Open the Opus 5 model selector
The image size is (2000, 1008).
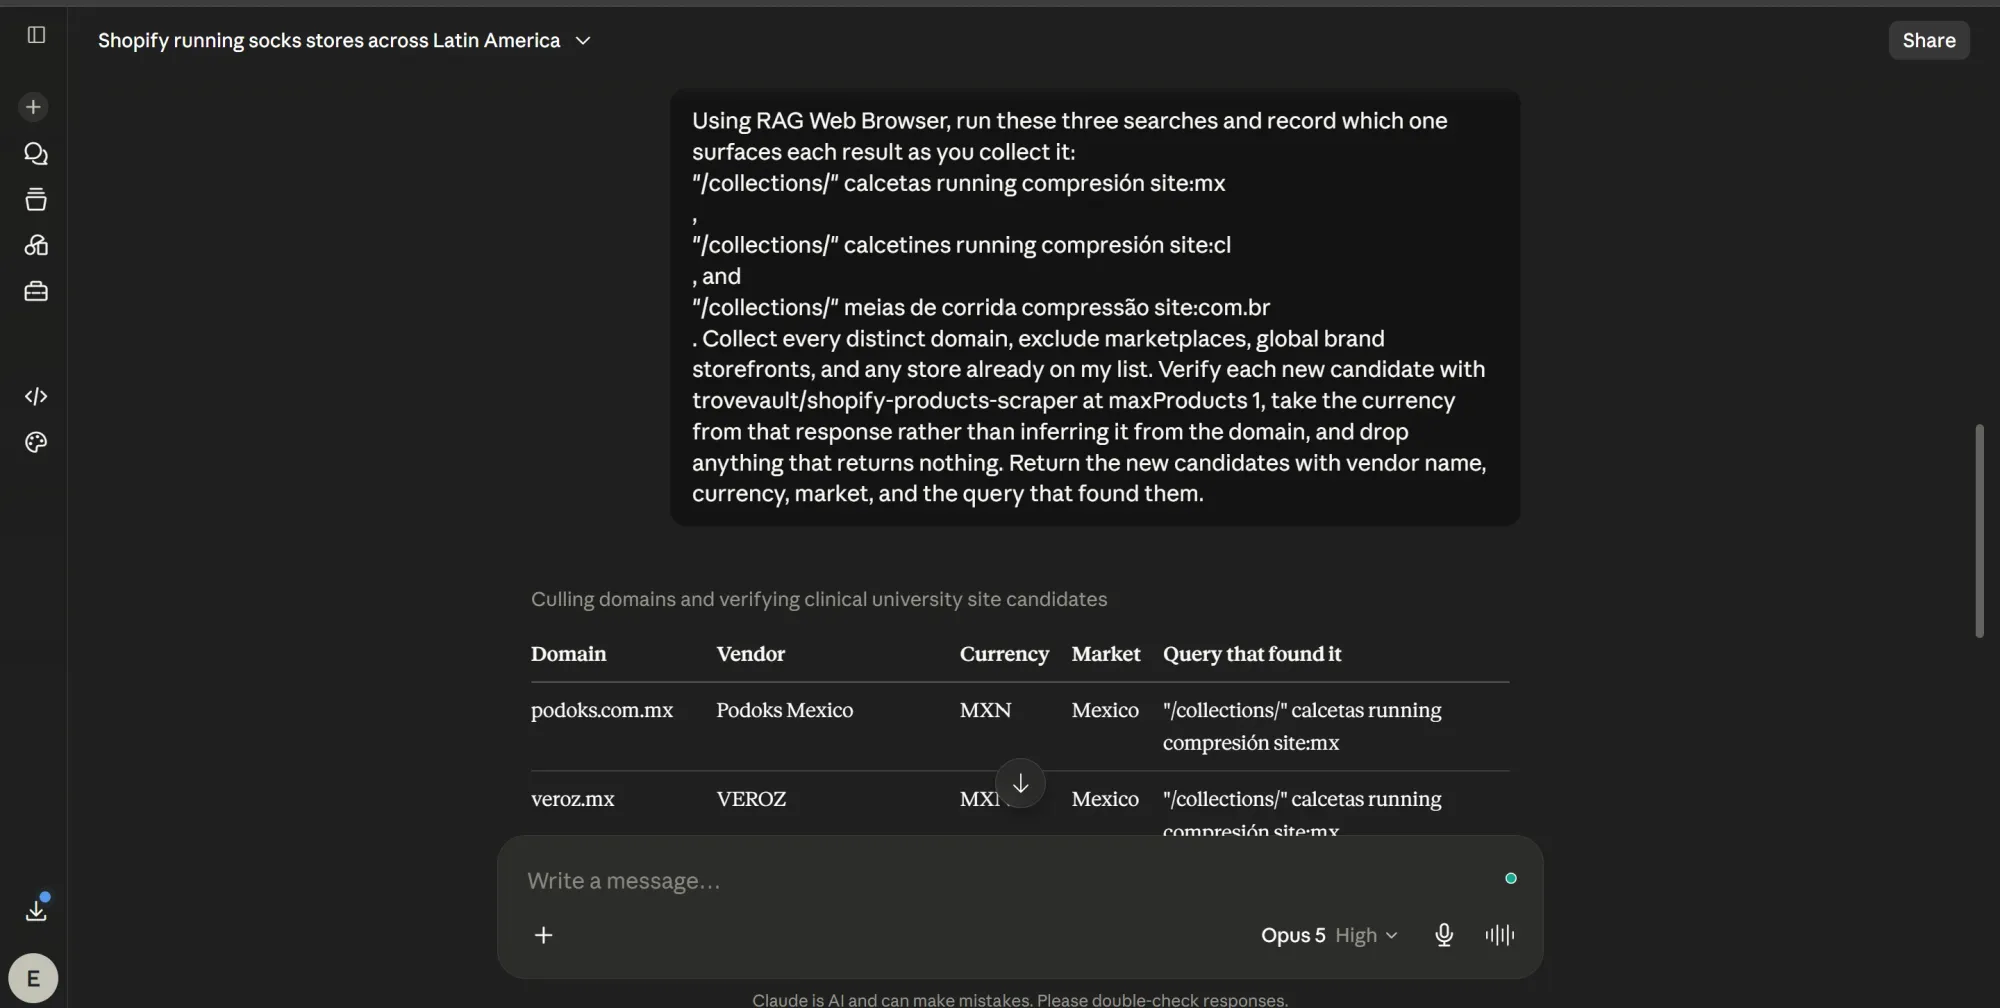1329,935
